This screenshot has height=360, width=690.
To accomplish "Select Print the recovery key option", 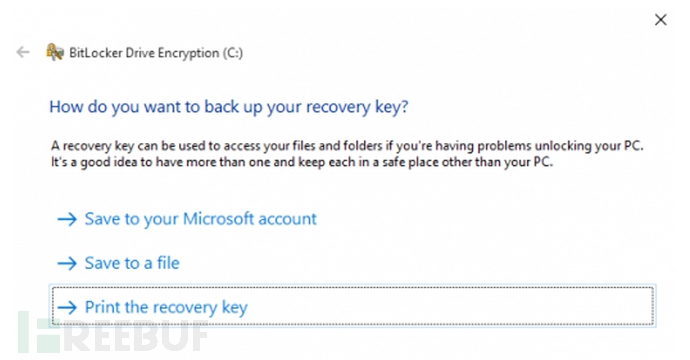I will [x=352, y=306].
